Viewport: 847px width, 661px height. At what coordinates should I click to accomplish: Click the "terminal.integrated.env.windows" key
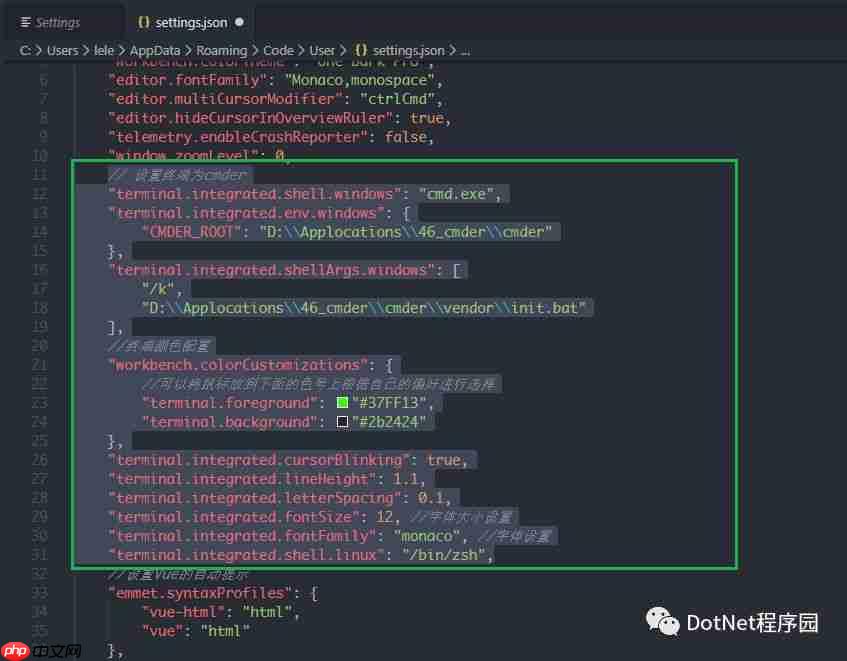[246, 213]
